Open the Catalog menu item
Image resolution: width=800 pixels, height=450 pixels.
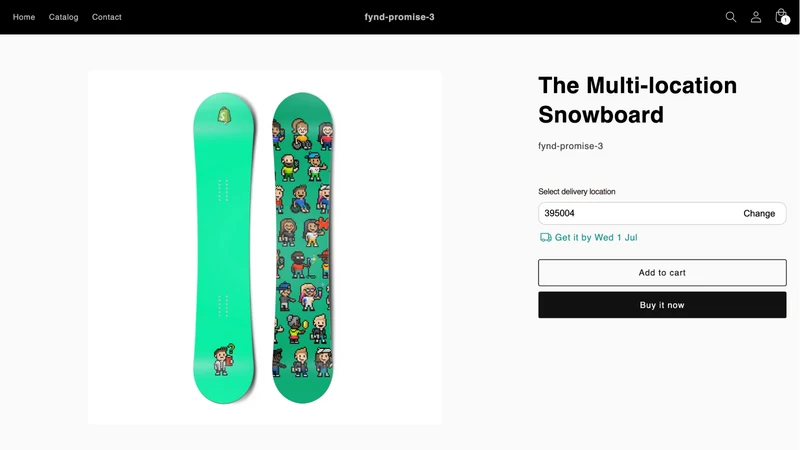coord(63,17)
